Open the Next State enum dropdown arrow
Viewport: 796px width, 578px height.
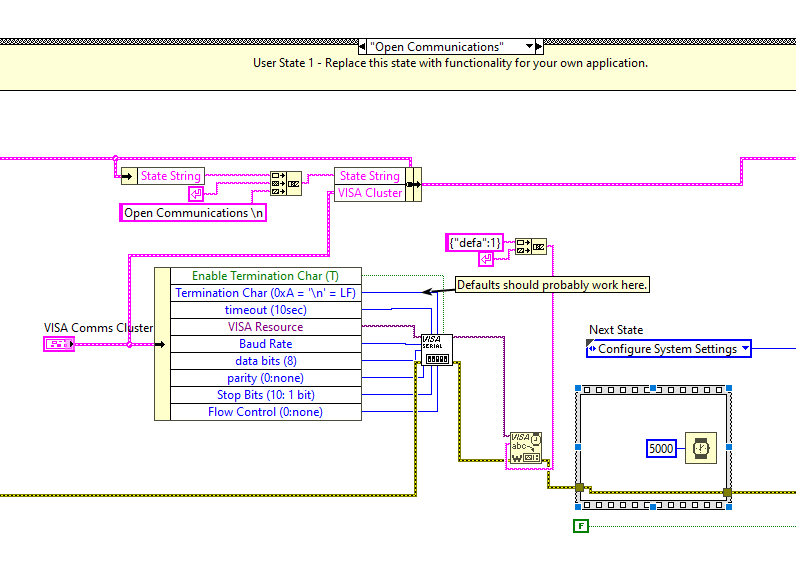(x=745, y=348)
